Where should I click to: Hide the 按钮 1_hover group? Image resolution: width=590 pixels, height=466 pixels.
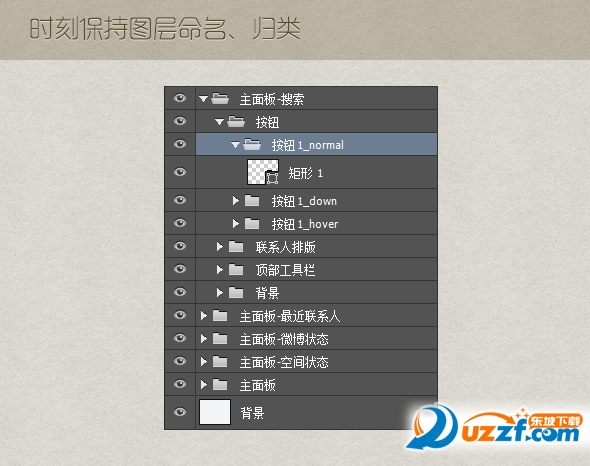click(x=180, y=223)
